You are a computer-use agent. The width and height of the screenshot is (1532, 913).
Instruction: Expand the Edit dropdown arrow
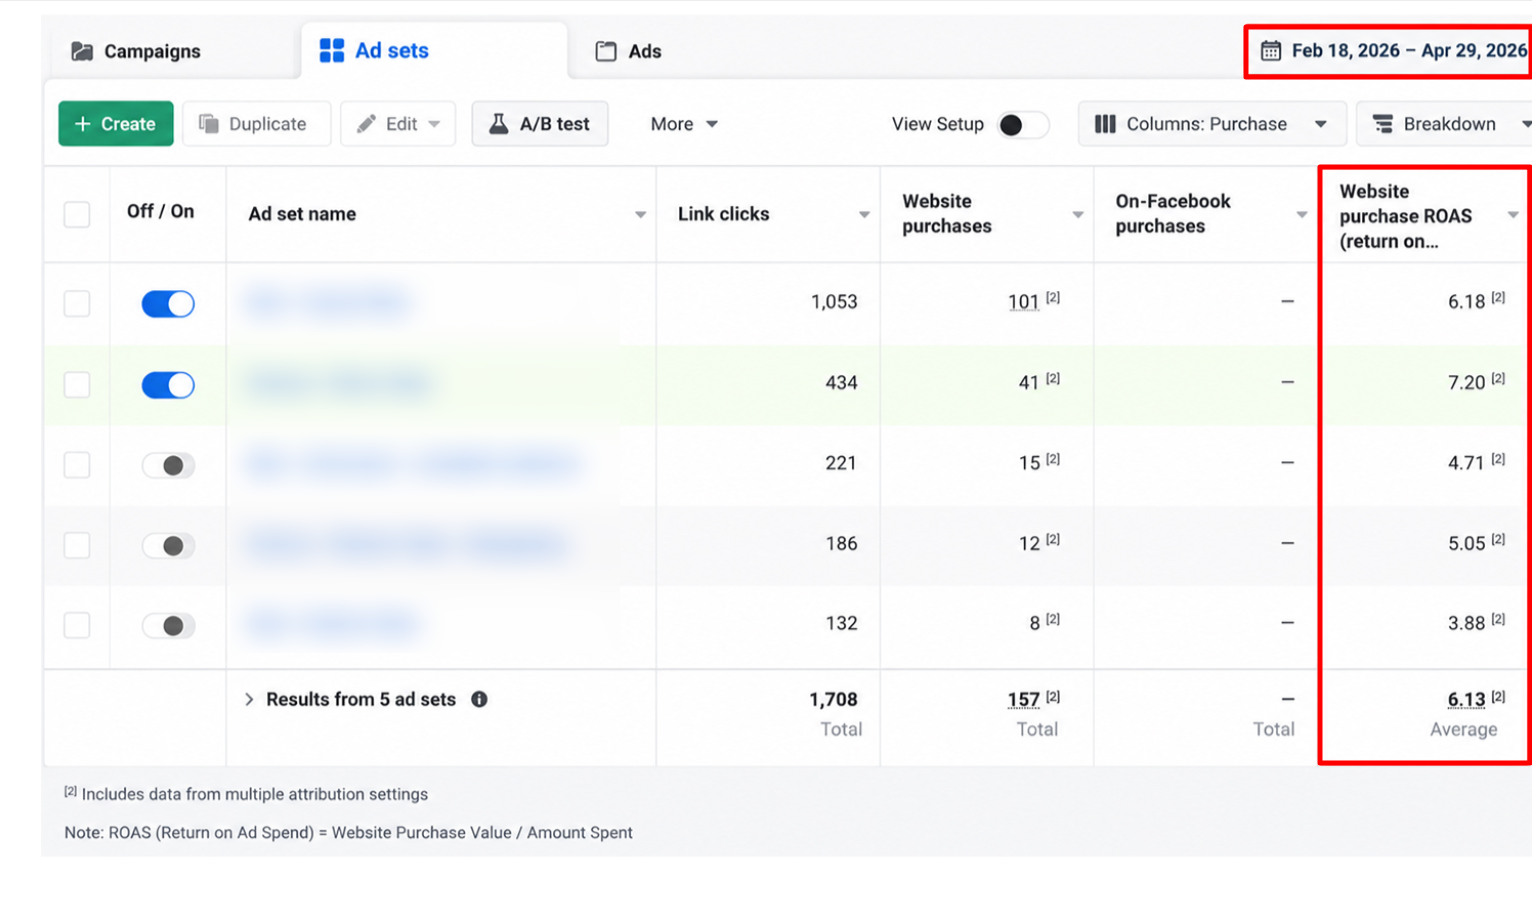[x=434, y=124]
